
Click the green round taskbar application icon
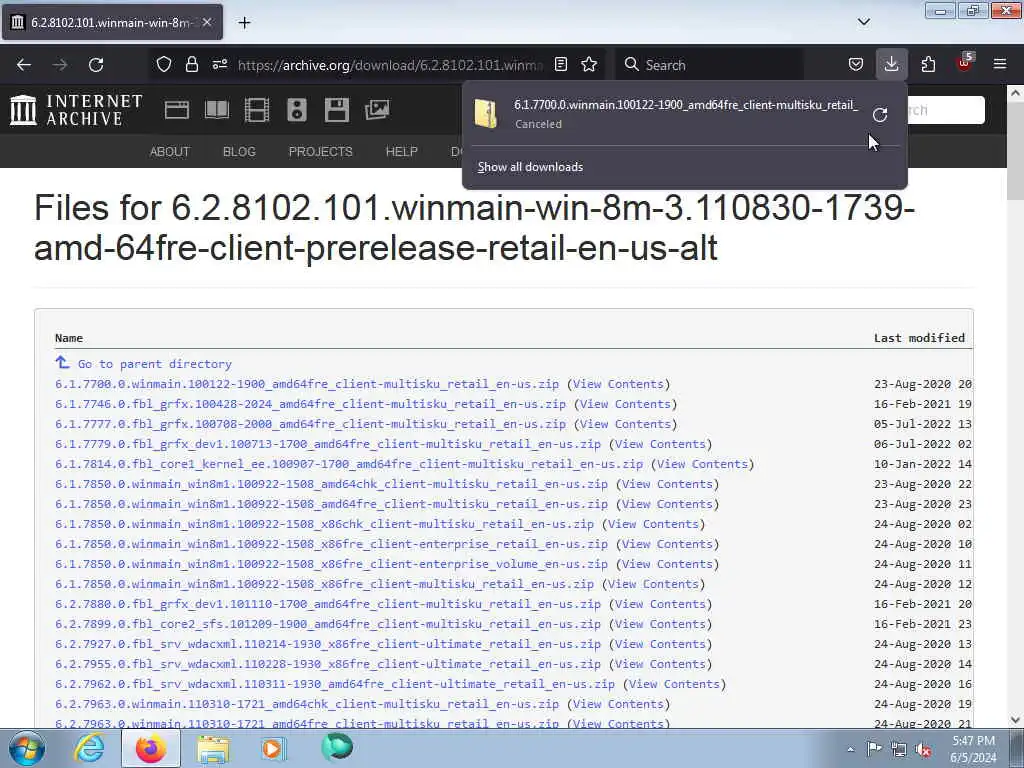(x=337, y=747)
